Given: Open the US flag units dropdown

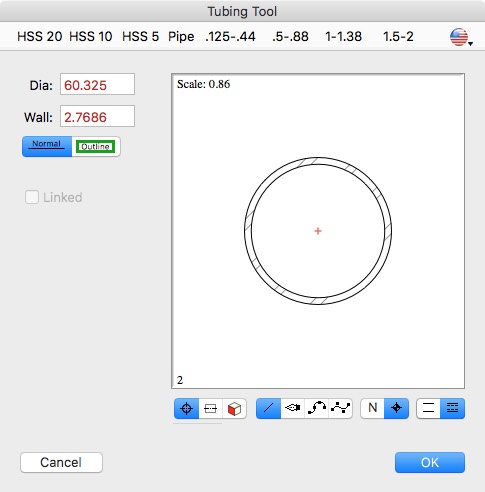Looking at the screenshot, I should [x=461, y=37].
